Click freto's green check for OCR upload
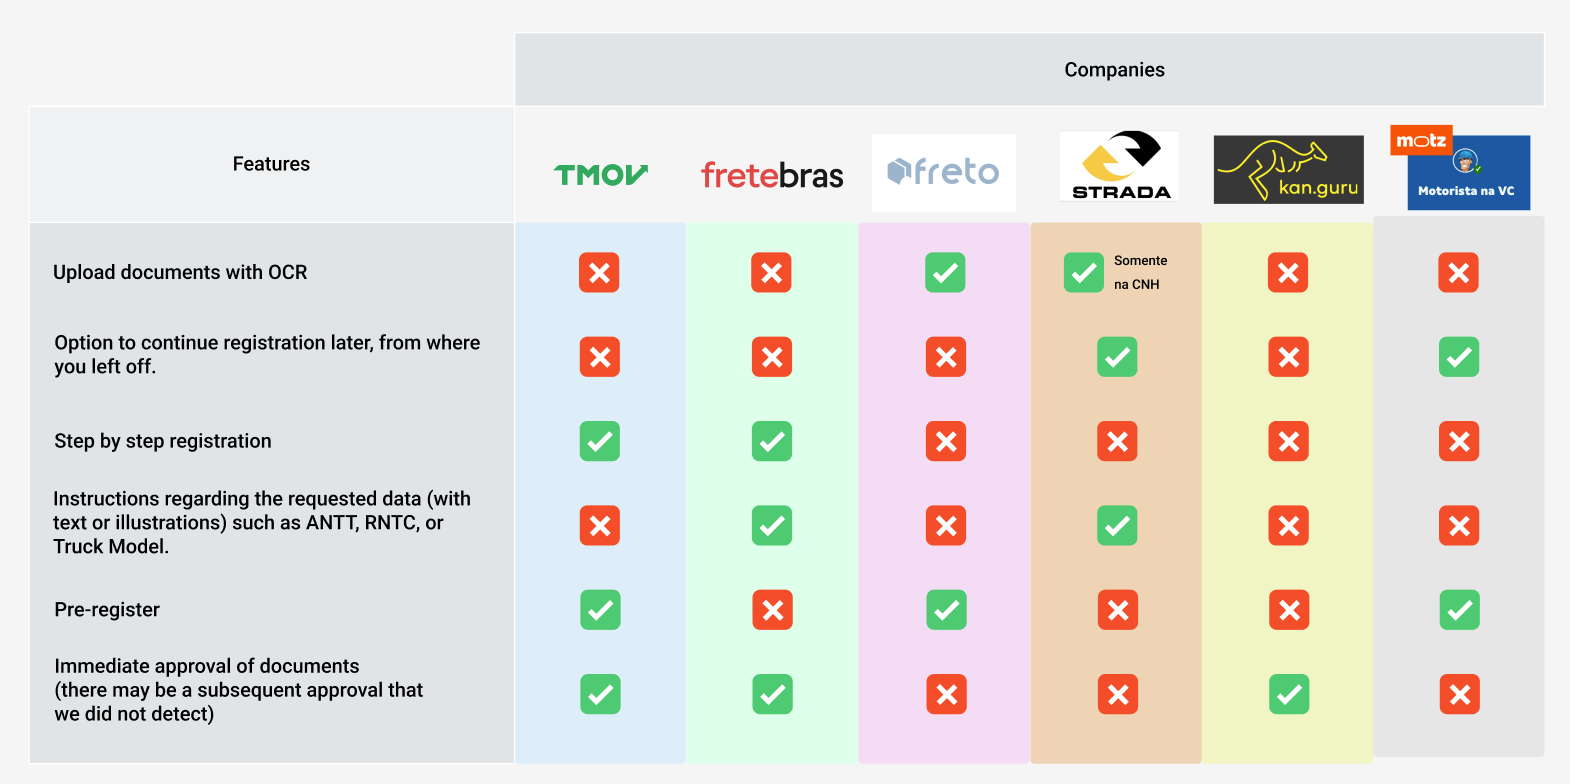 point(945,272)
